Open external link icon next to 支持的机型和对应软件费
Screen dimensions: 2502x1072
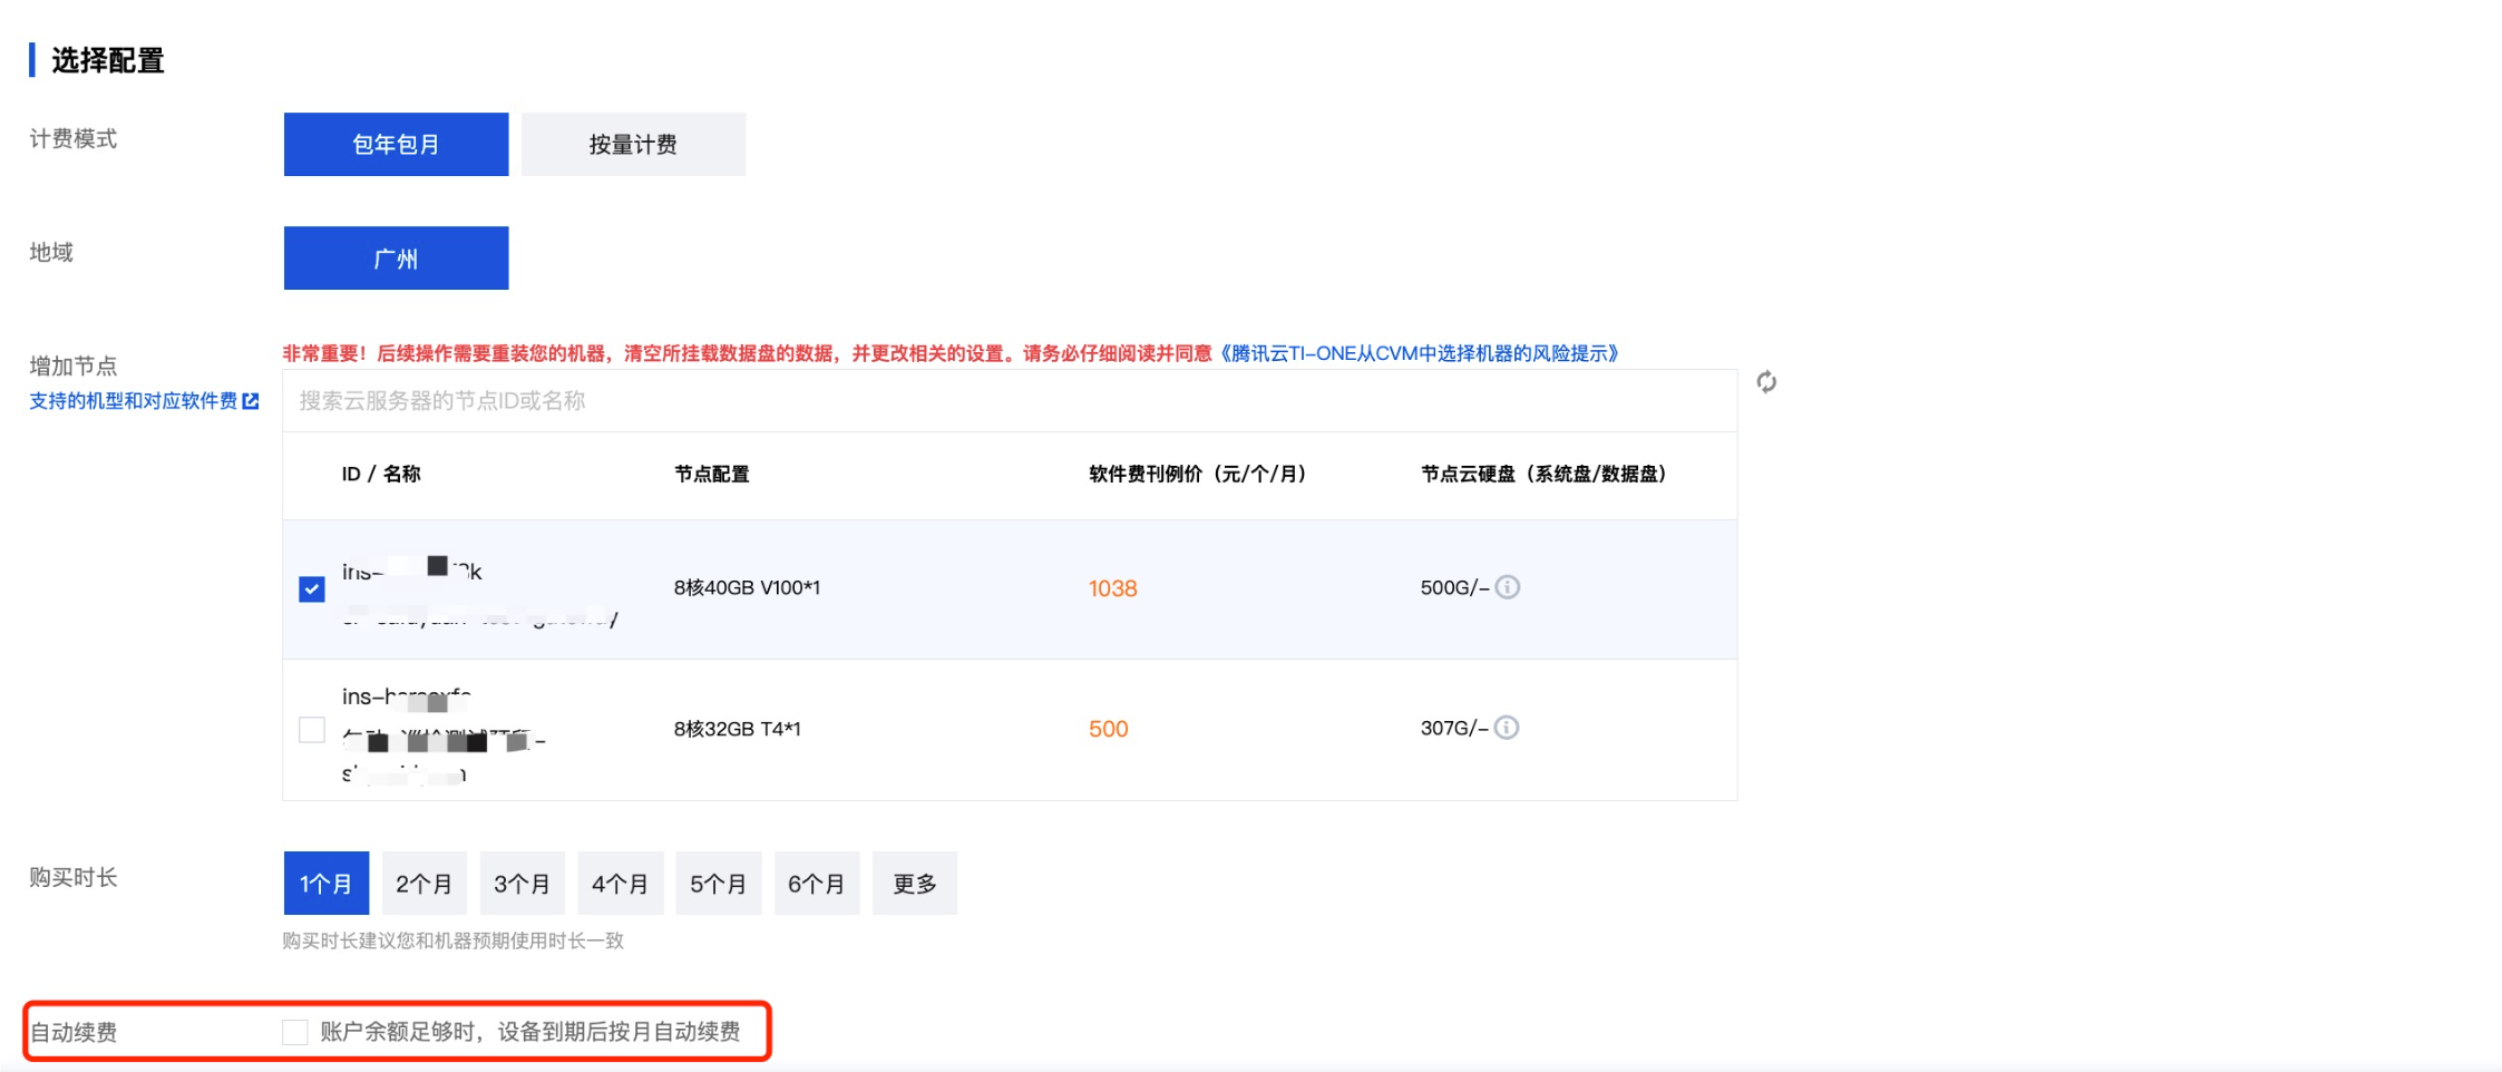tap(251, 401)
